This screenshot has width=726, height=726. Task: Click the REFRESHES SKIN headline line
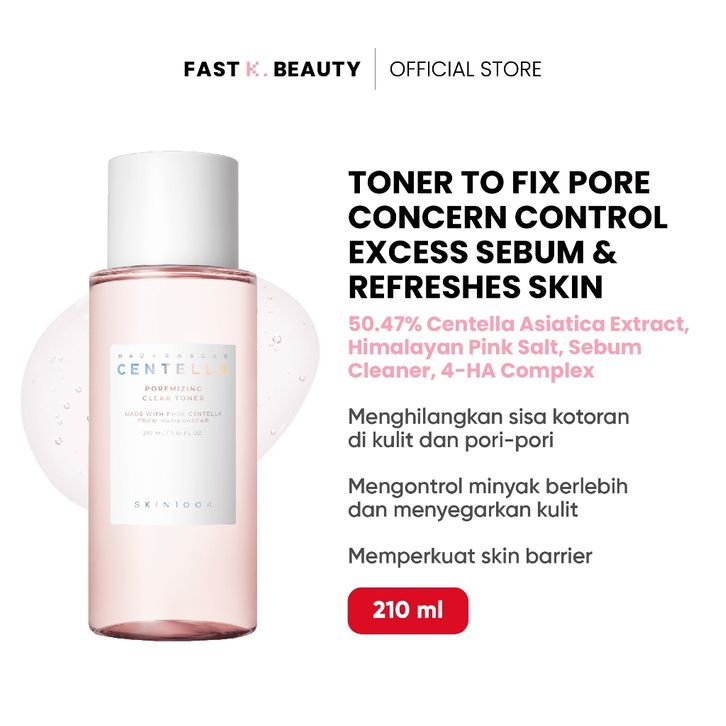tap(476, 287)
